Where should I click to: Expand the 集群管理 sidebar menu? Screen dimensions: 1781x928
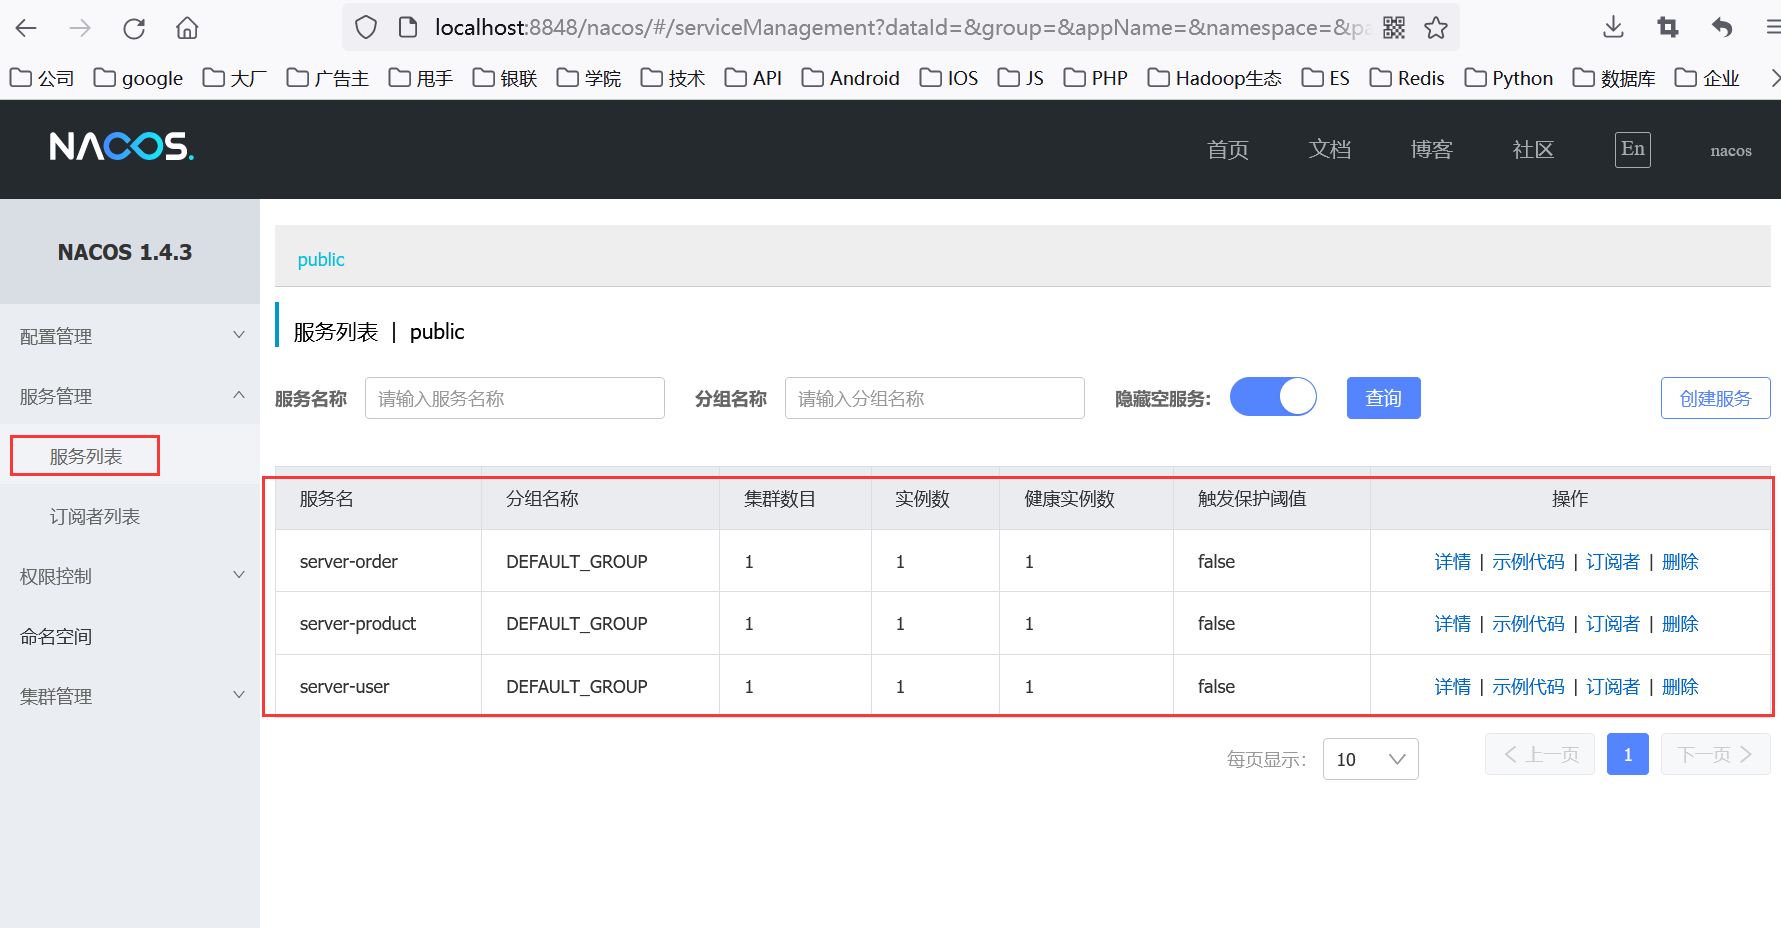pos(130,696)
